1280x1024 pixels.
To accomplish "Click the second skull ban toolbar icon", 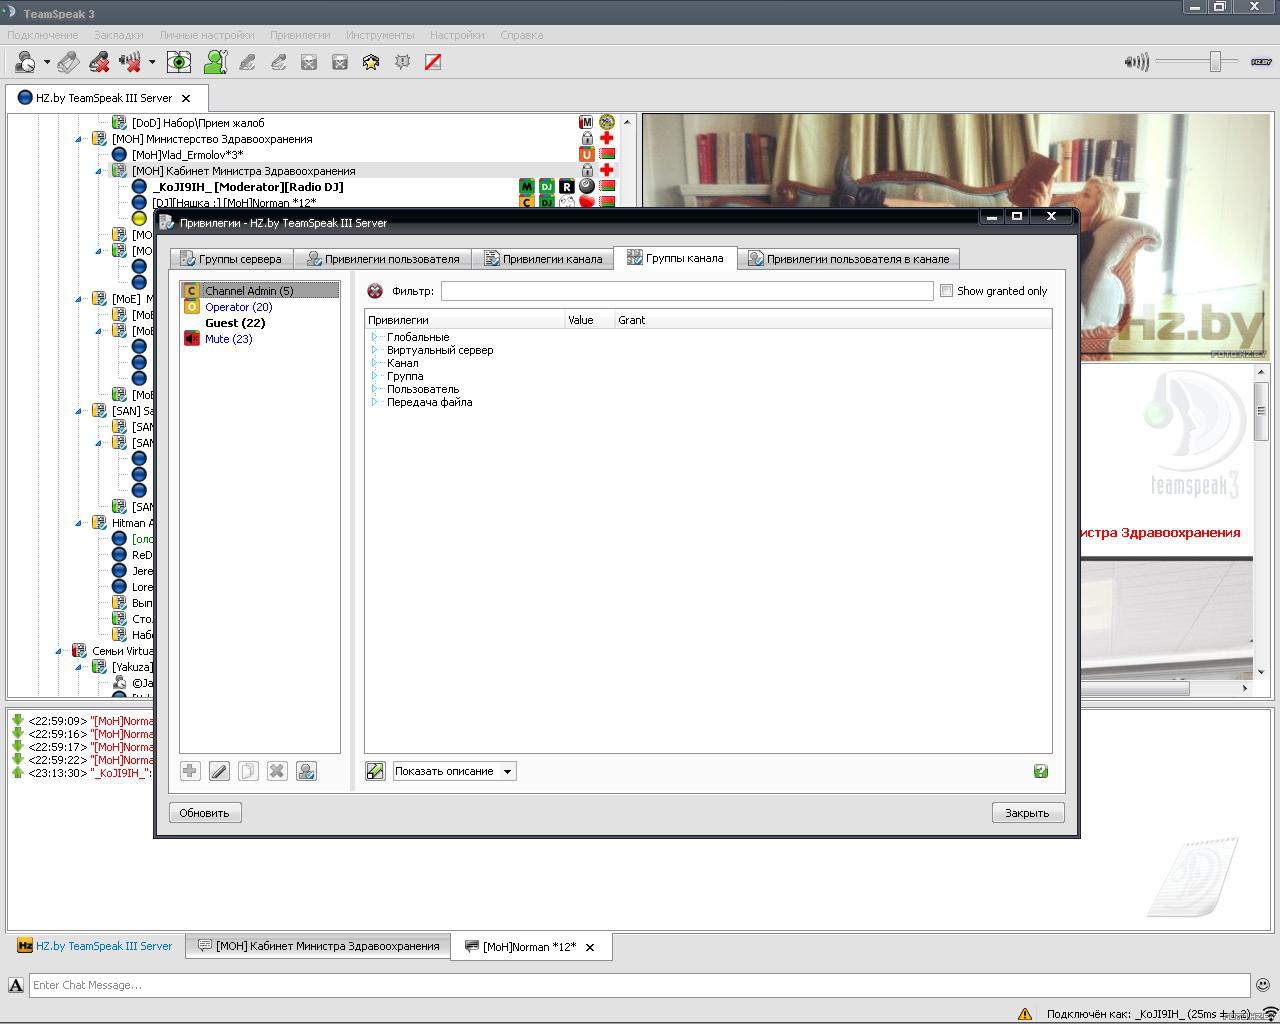I will [340, 62].
